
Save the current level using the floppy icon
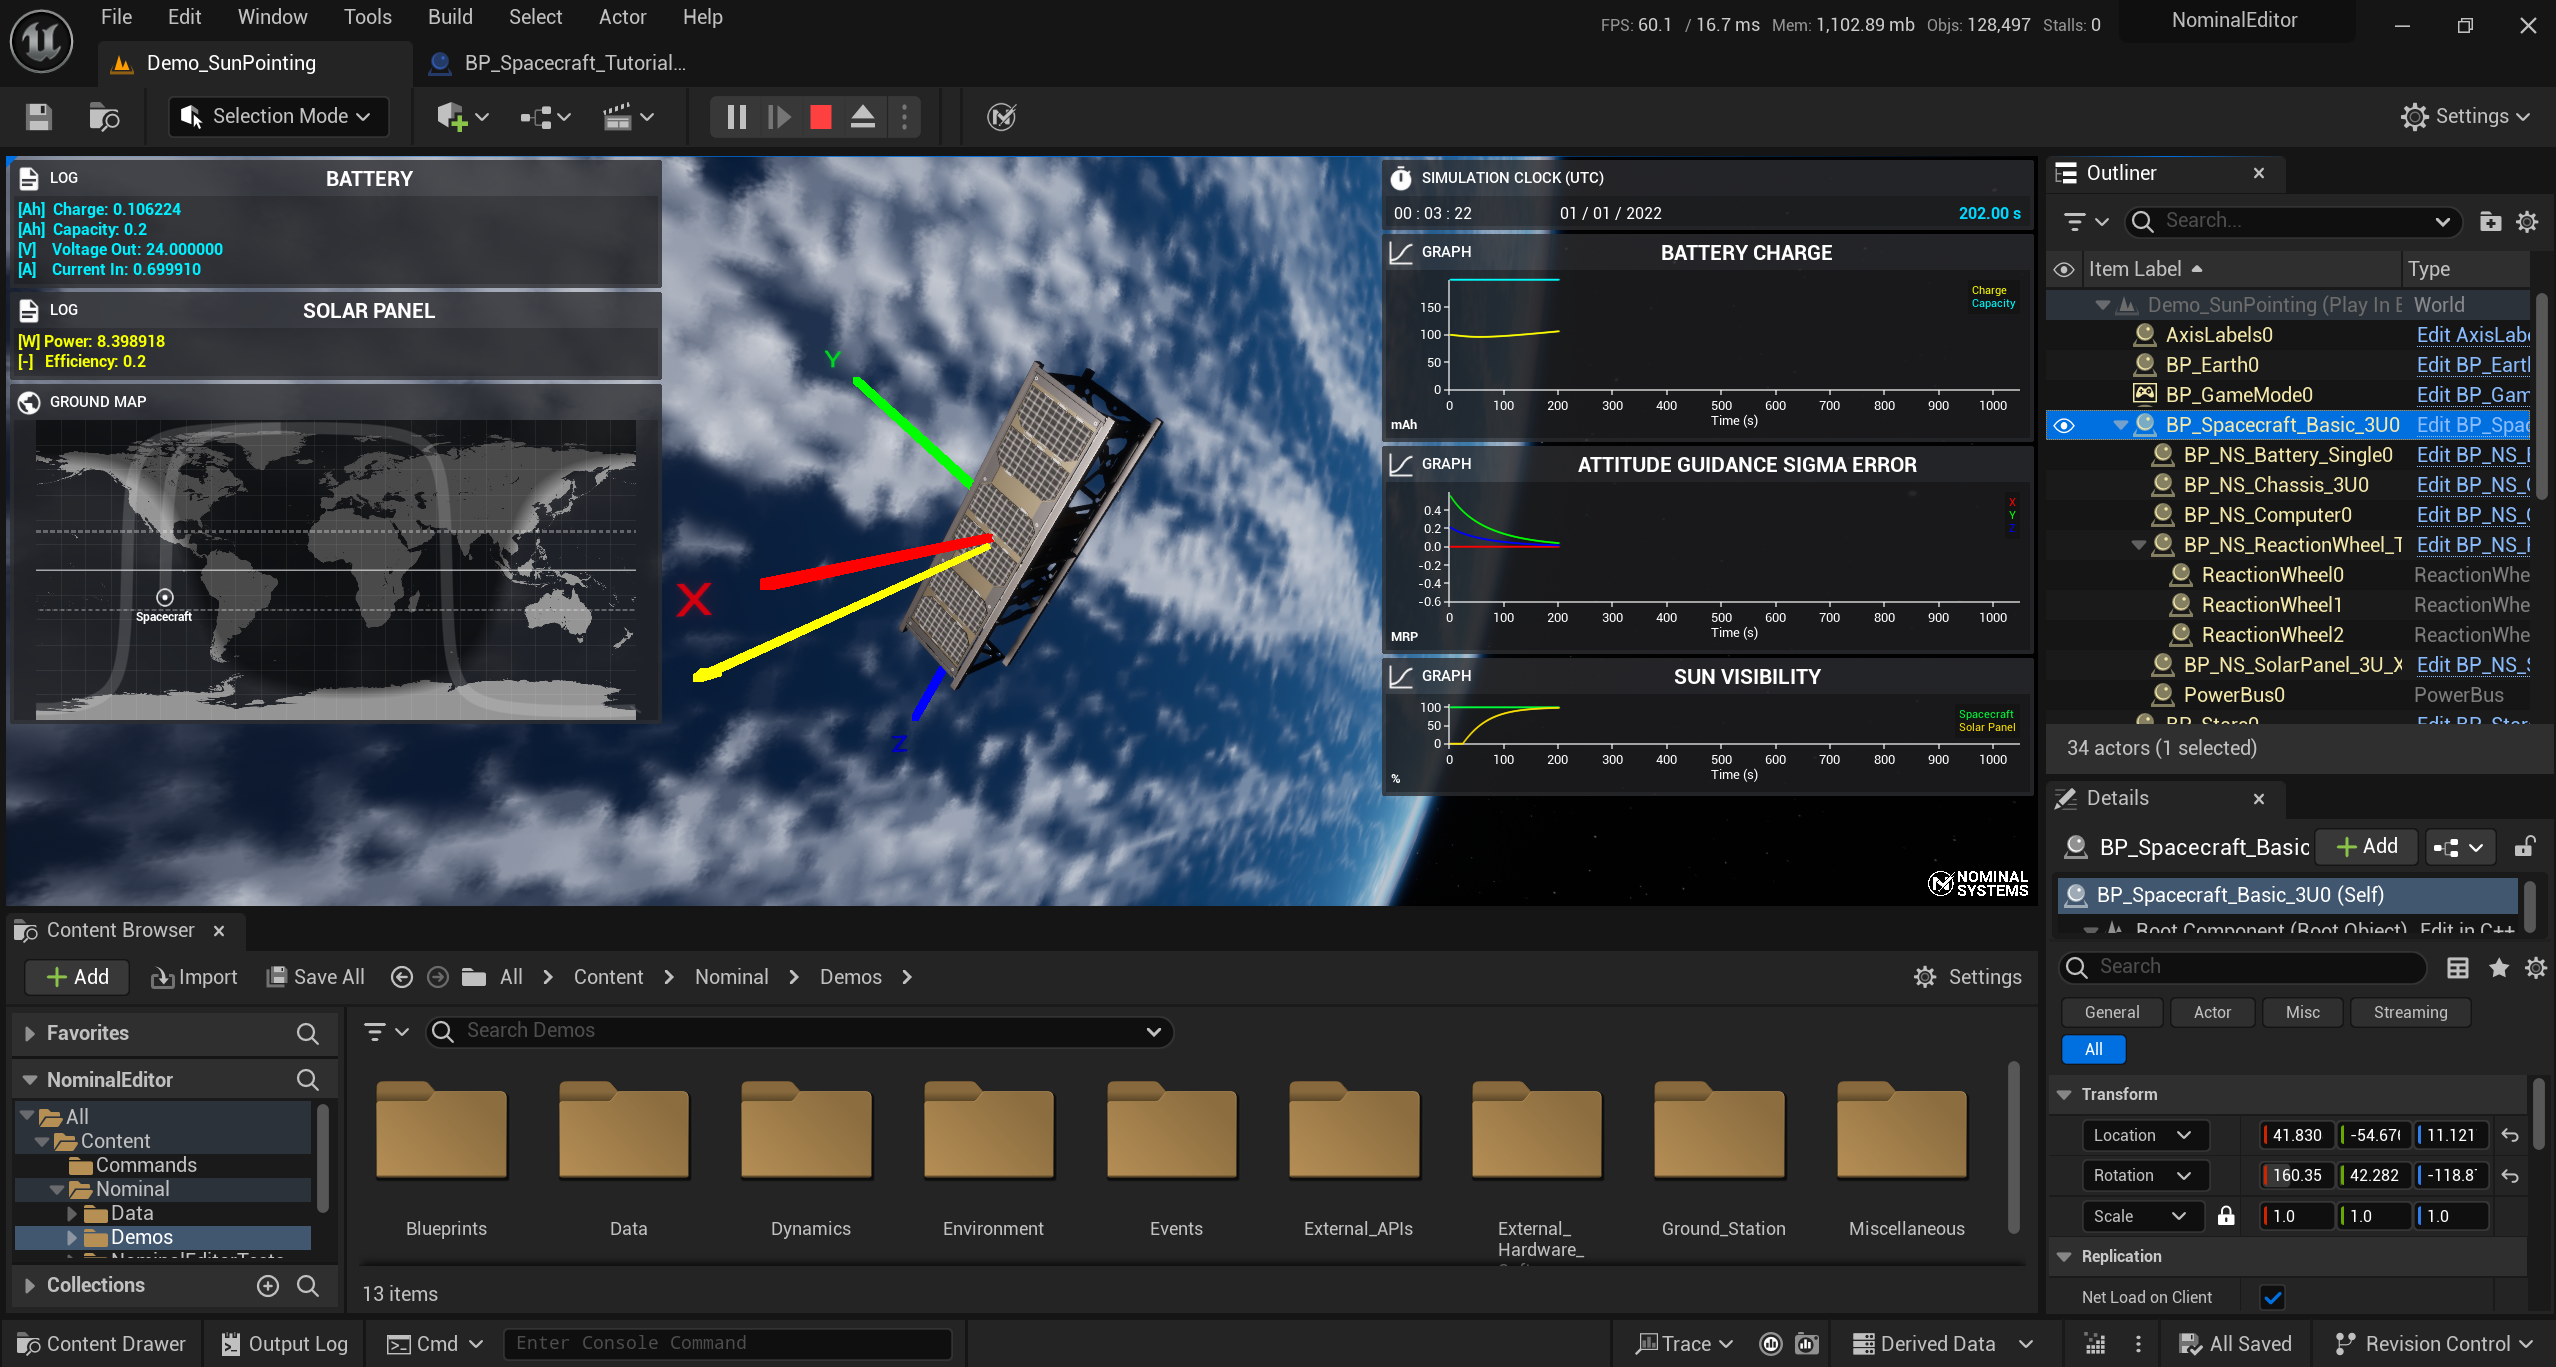(39, 117)
